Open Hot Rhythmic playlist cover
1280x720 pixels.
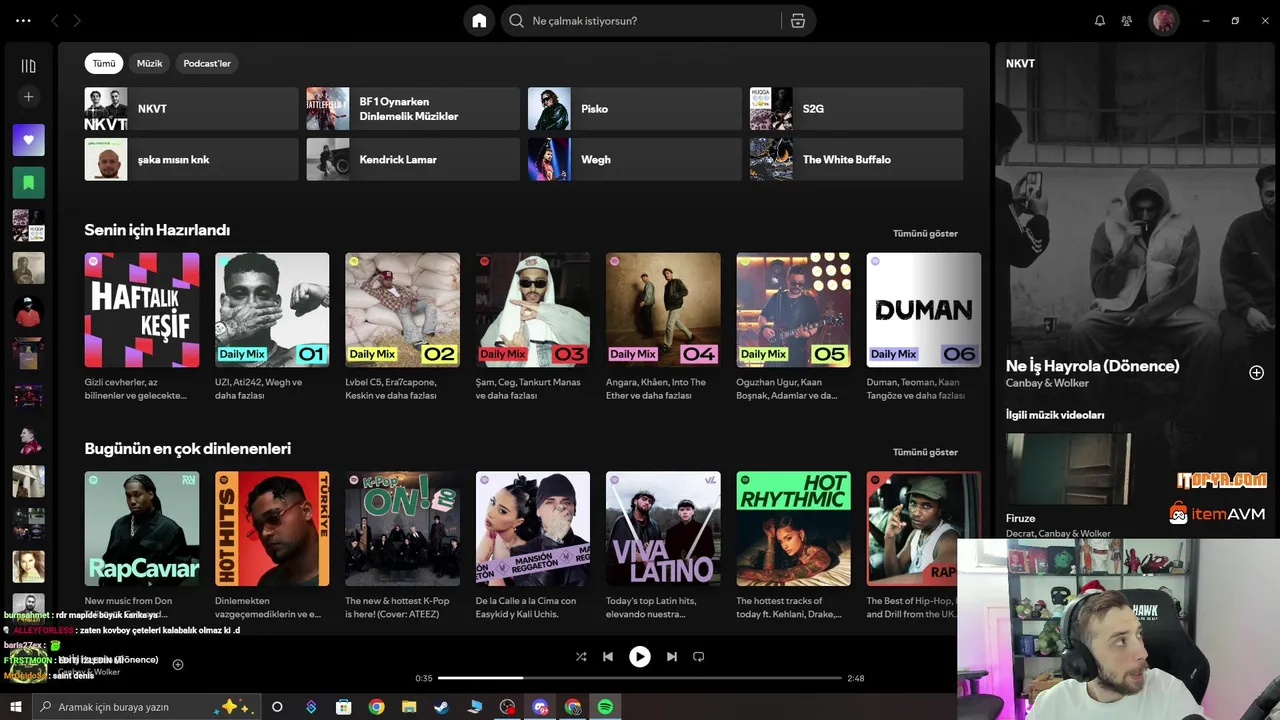[x=794, y=529]
